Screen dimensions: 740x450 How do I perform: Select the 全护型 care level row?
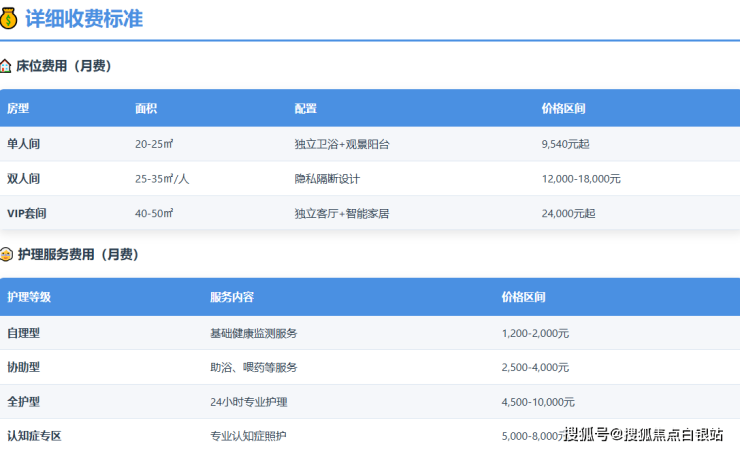23,402
